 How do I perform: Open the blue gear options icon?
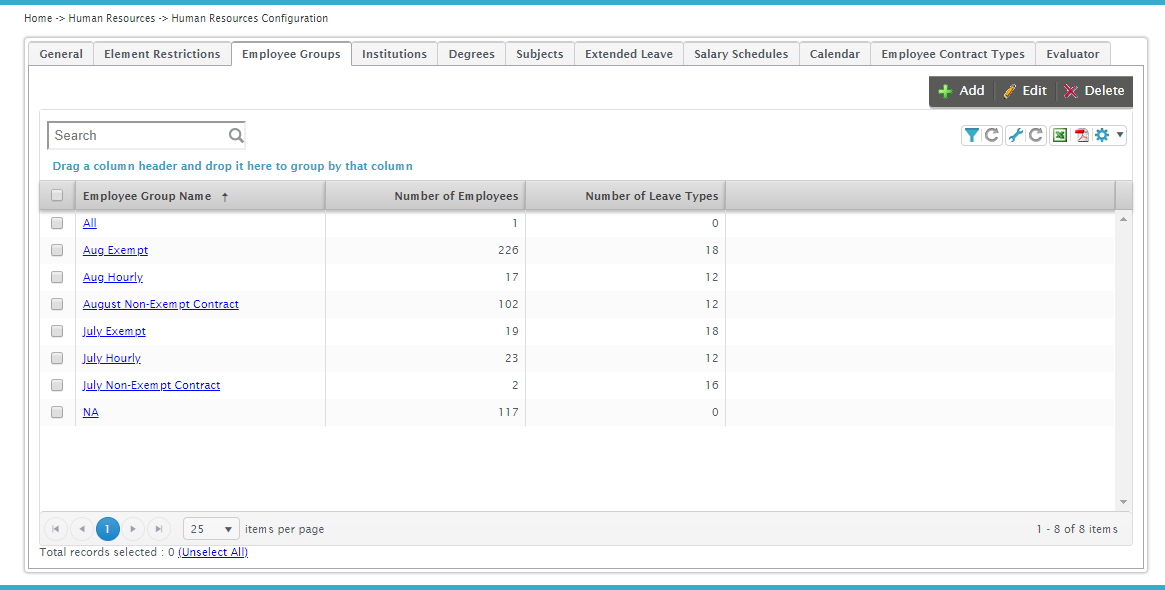point(1102,135)
